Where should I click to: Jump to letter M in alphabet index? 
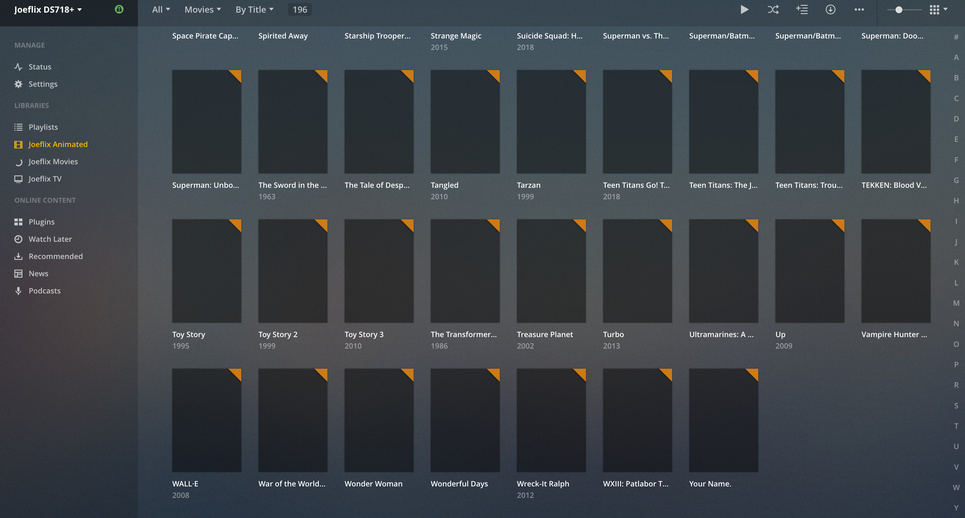[956, 303]
